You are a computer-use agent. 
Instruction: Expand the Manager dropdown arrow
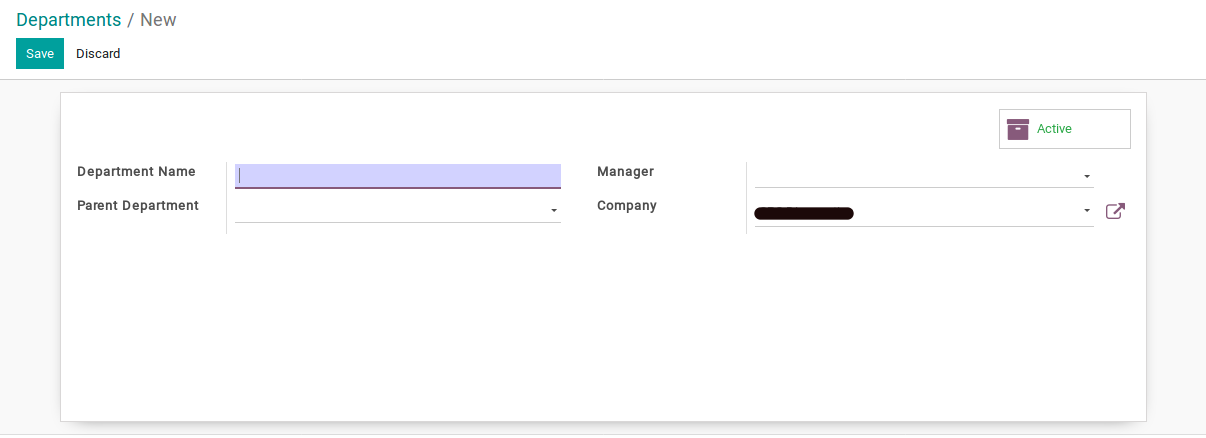point(1087,177)
